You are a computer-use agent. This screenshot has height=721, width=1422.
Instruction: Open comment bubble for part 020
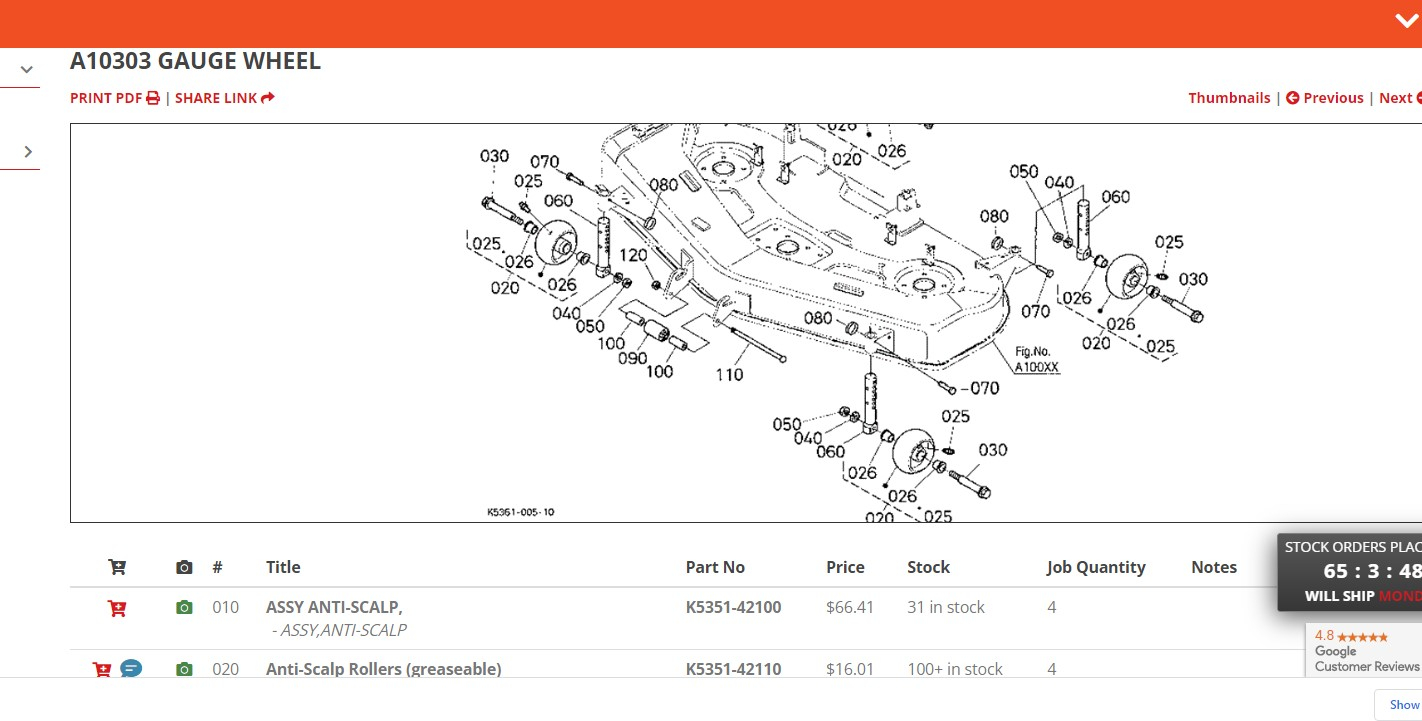(x=131, y=668)
